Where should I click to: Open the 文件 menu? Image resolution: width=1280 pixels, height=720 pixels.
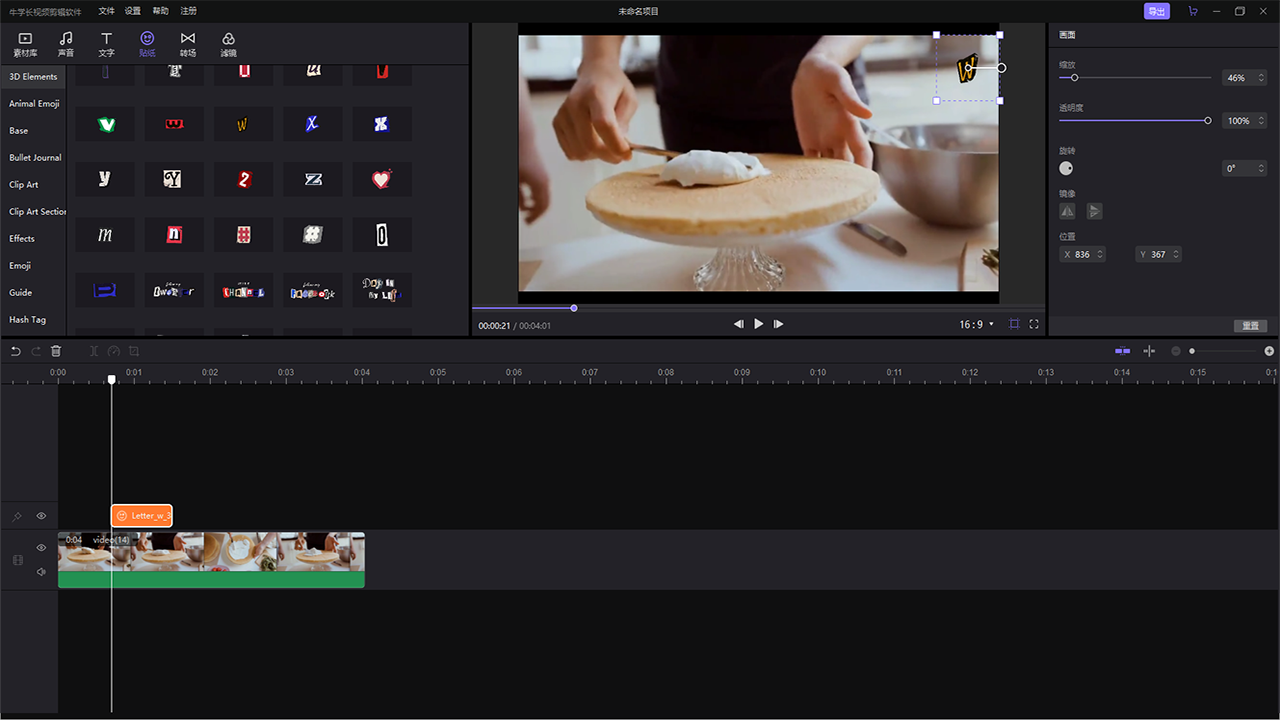pos(107,11)
